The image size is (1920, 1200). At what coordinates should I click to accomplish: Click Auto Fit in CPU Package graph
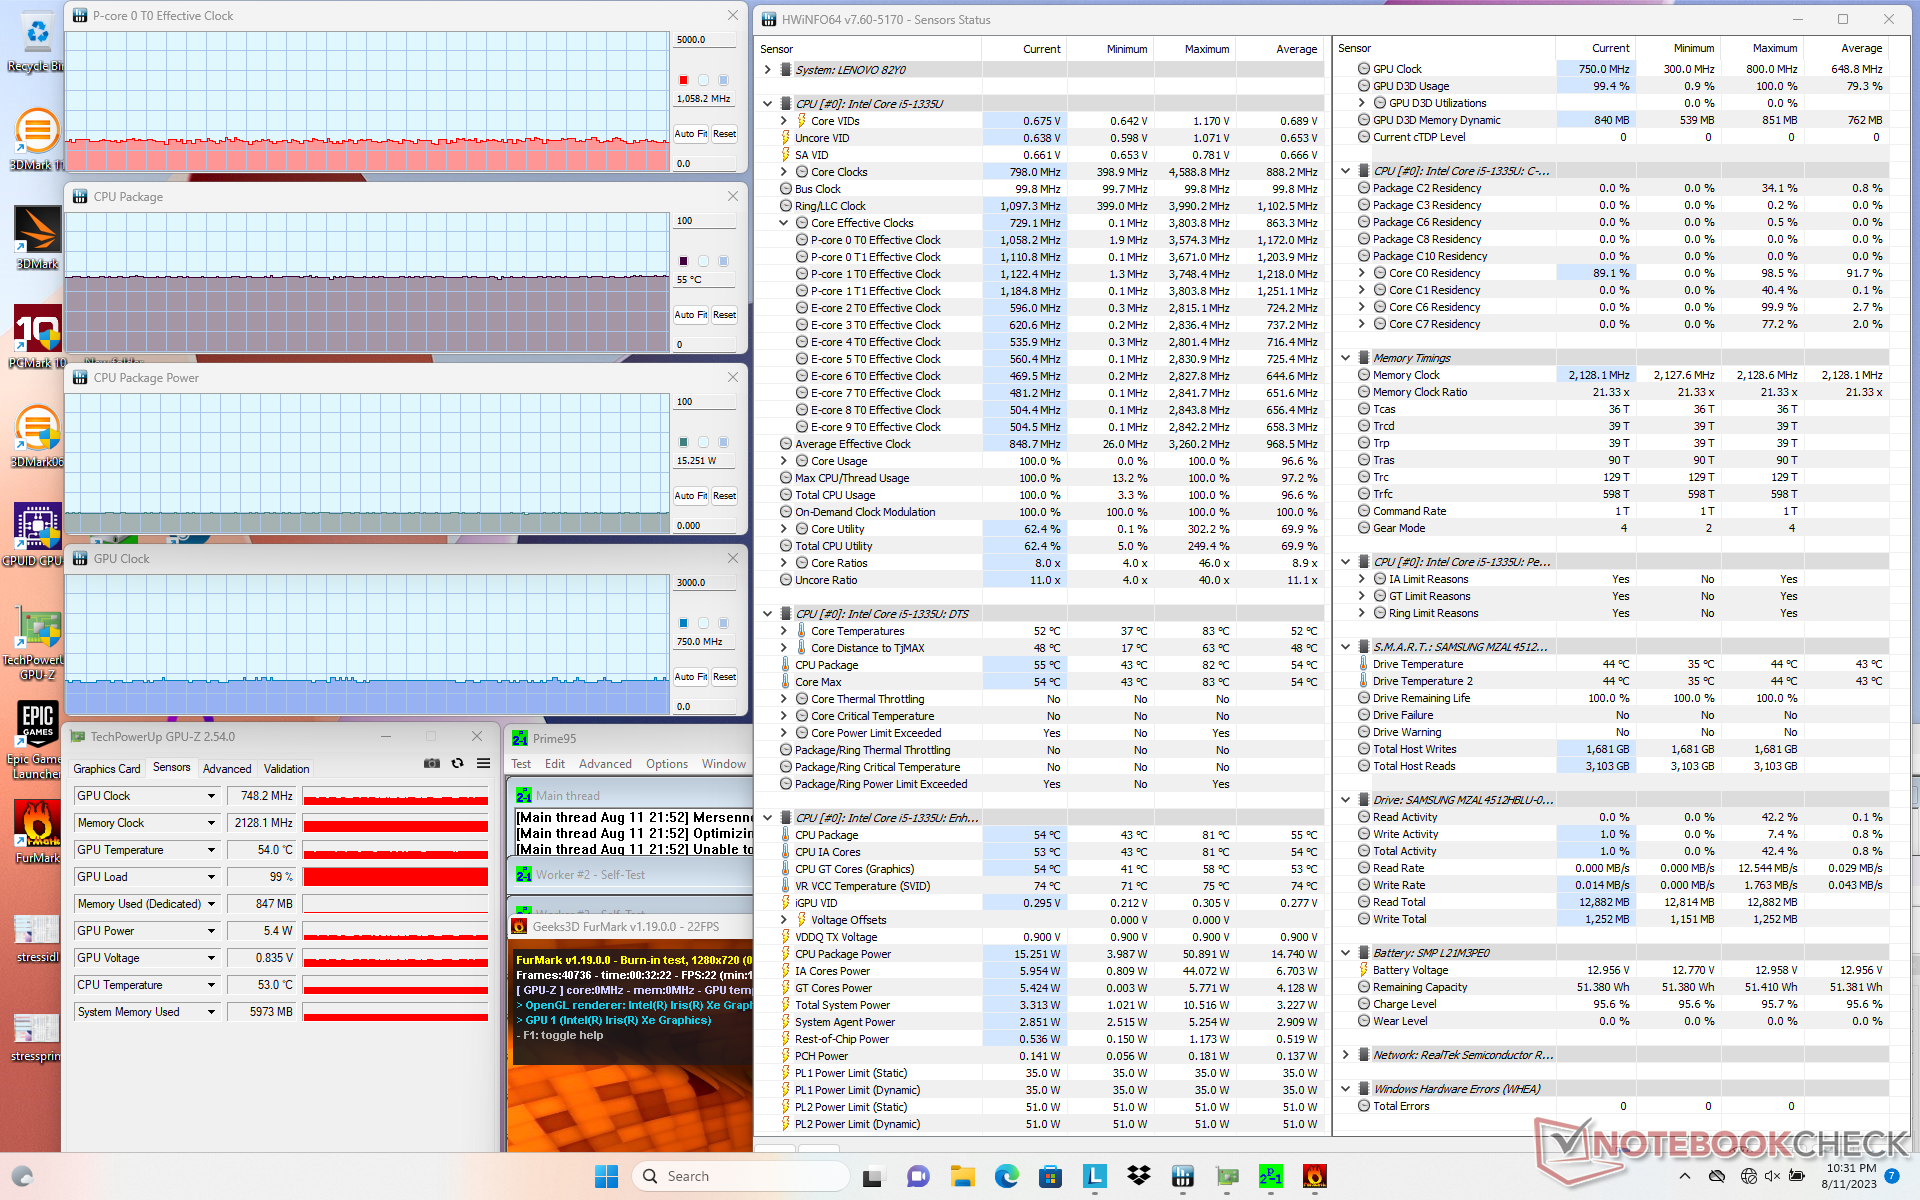(689, 314)
